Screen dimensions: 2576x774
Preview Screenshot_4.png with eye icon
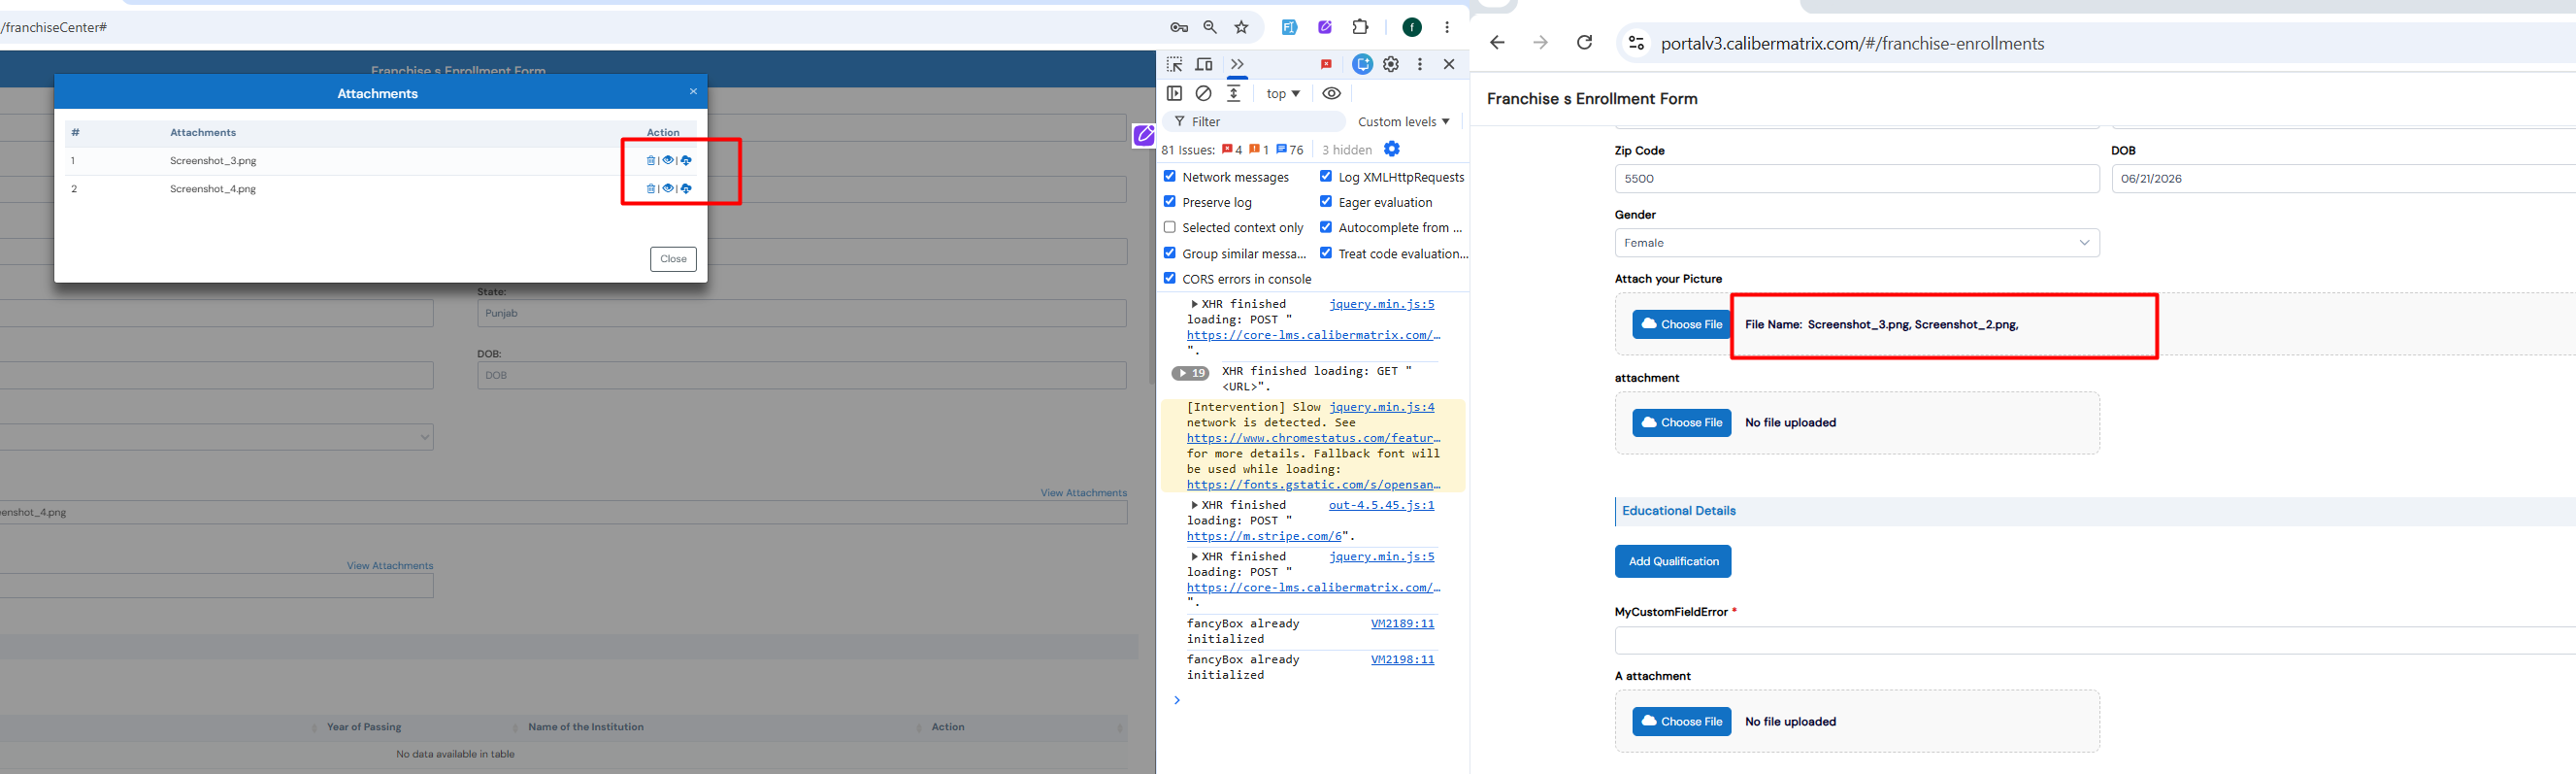click(x=668, y=188)
